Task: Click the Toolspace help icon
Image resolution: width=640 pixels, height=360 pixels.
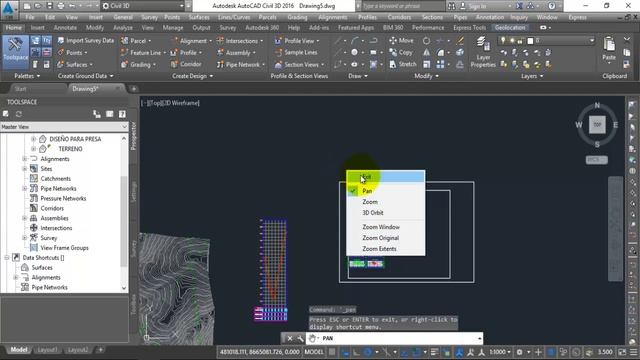Action: pos(122,114)
